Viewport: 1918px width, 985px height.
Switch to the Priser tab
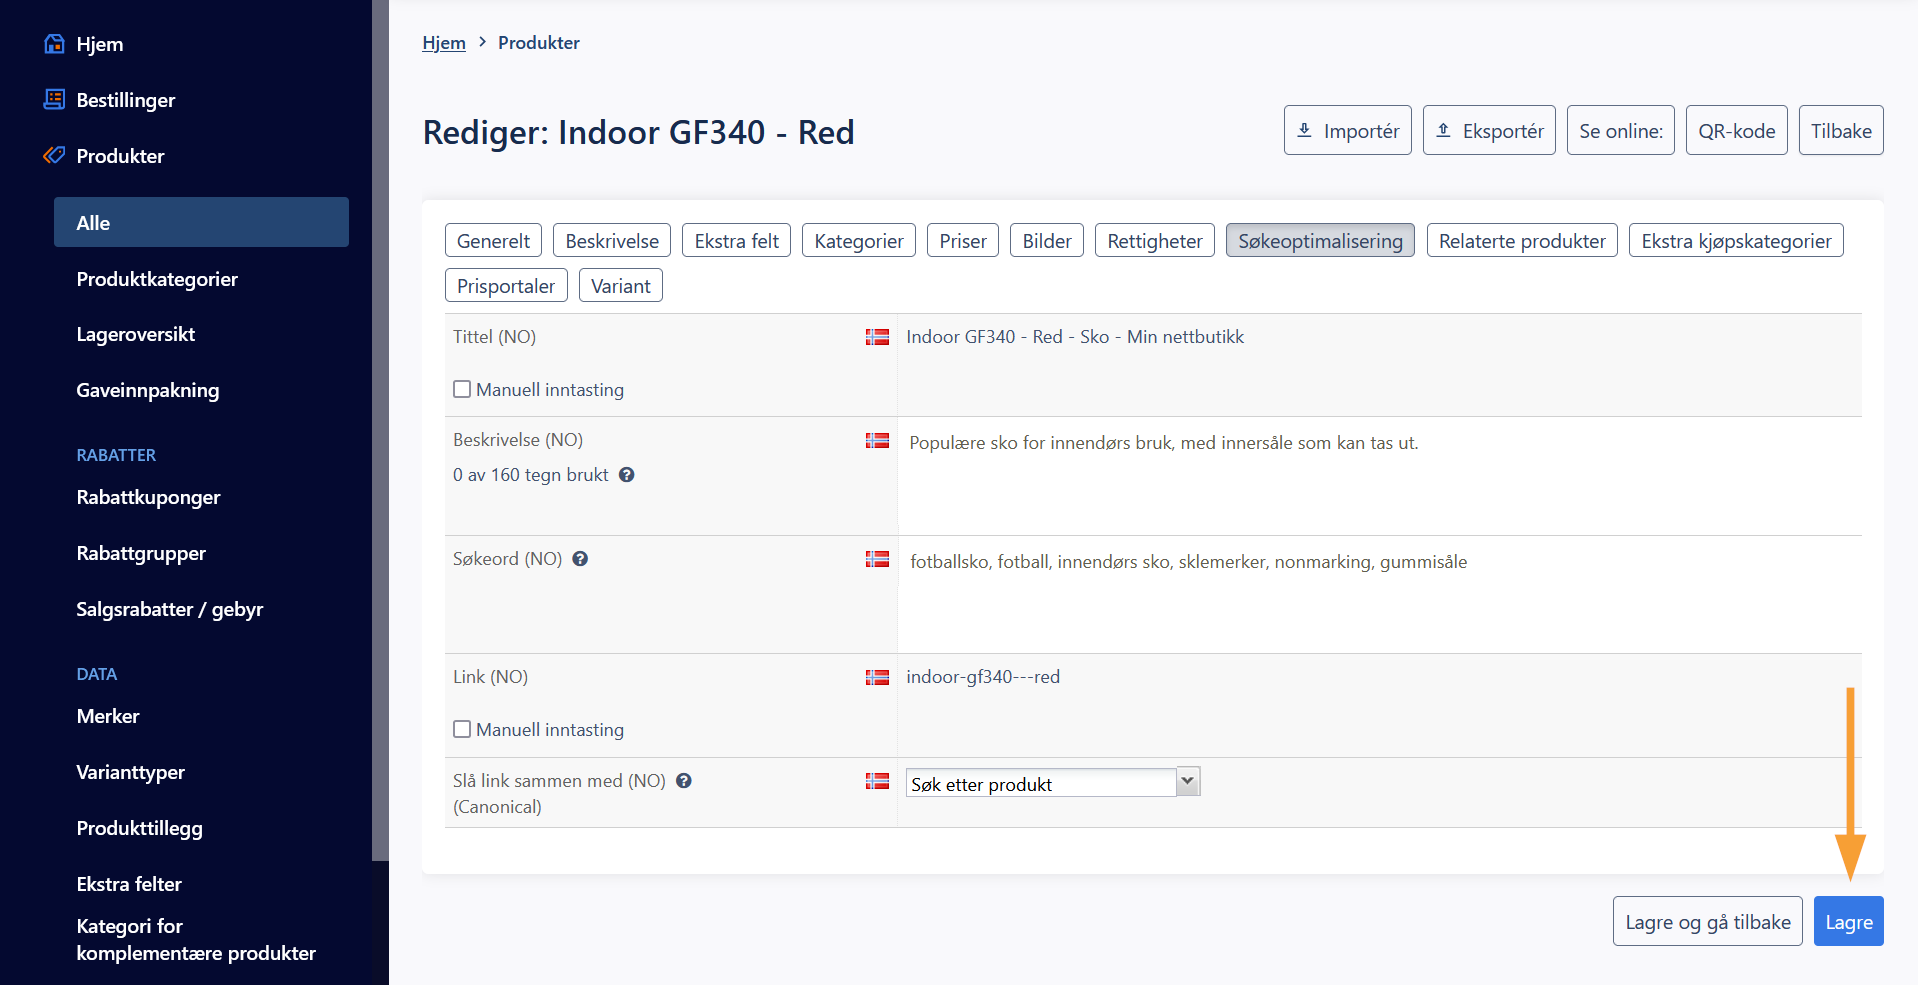(963, 241)
